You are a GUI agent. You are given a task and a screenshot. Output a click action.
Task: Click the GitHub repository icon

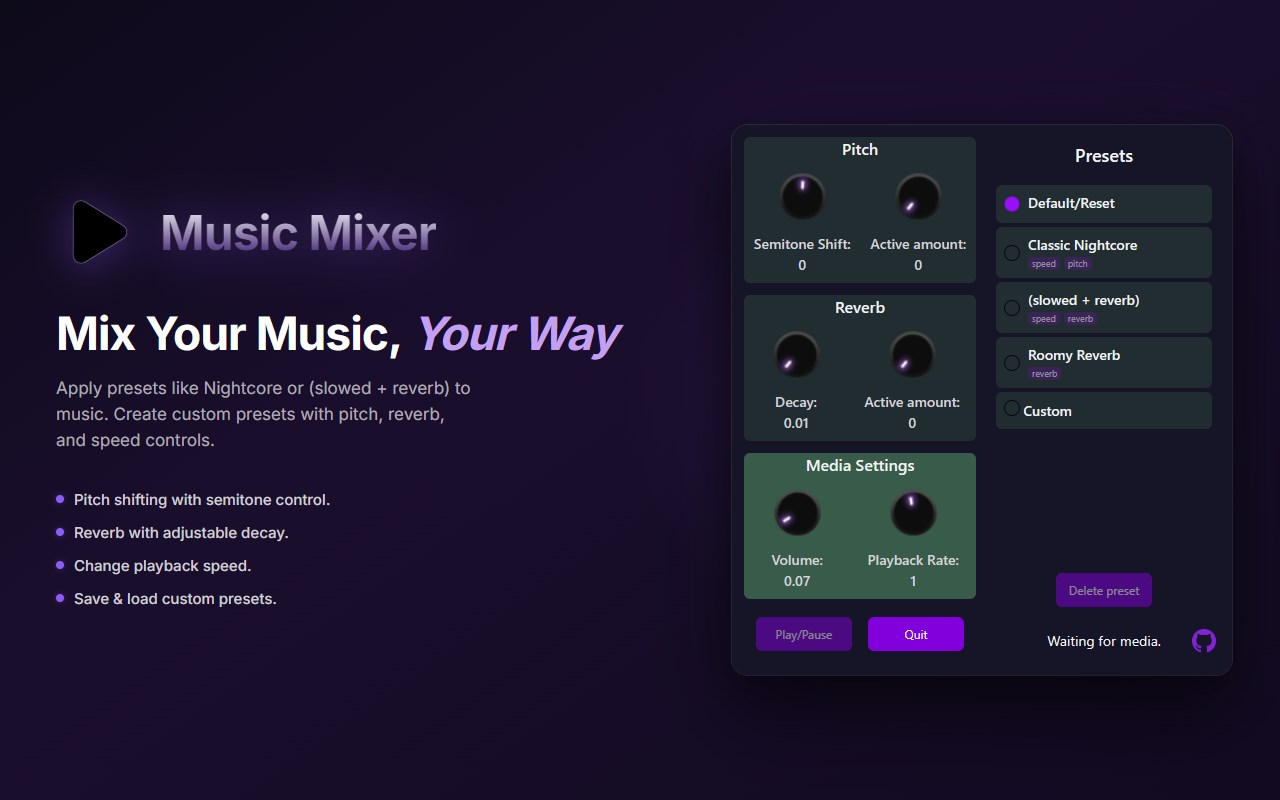[x=1203, y=640]
